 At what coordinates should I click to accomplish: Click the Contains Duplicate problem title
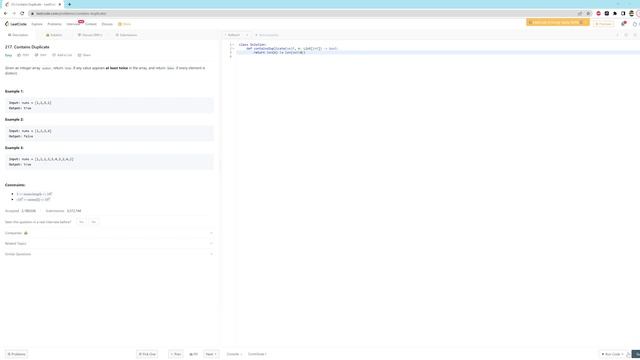click(27, 47)
